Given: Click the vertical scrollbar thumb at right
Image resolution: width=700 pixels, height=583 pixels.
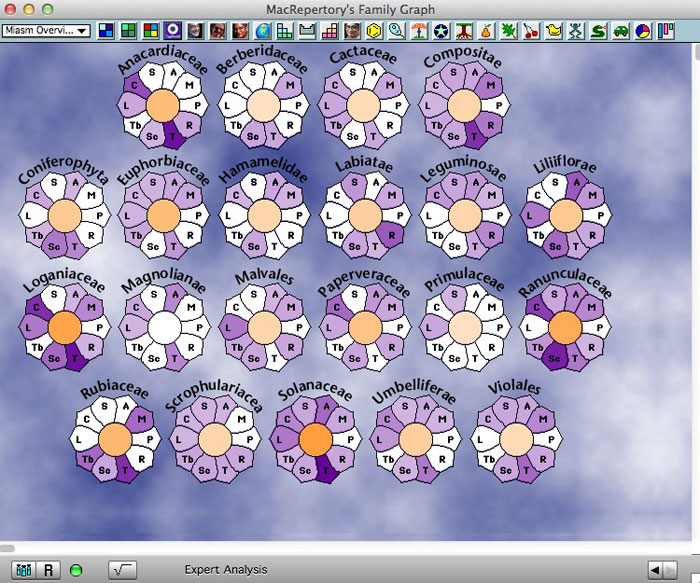Looking at the screenshot, I should pos(697,51).
